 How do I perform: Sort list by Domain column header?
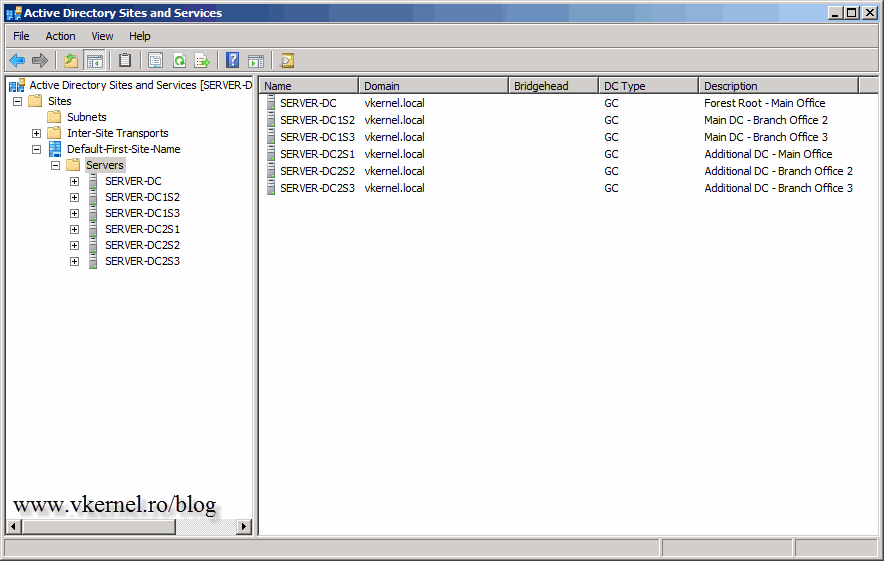point(434,86)
